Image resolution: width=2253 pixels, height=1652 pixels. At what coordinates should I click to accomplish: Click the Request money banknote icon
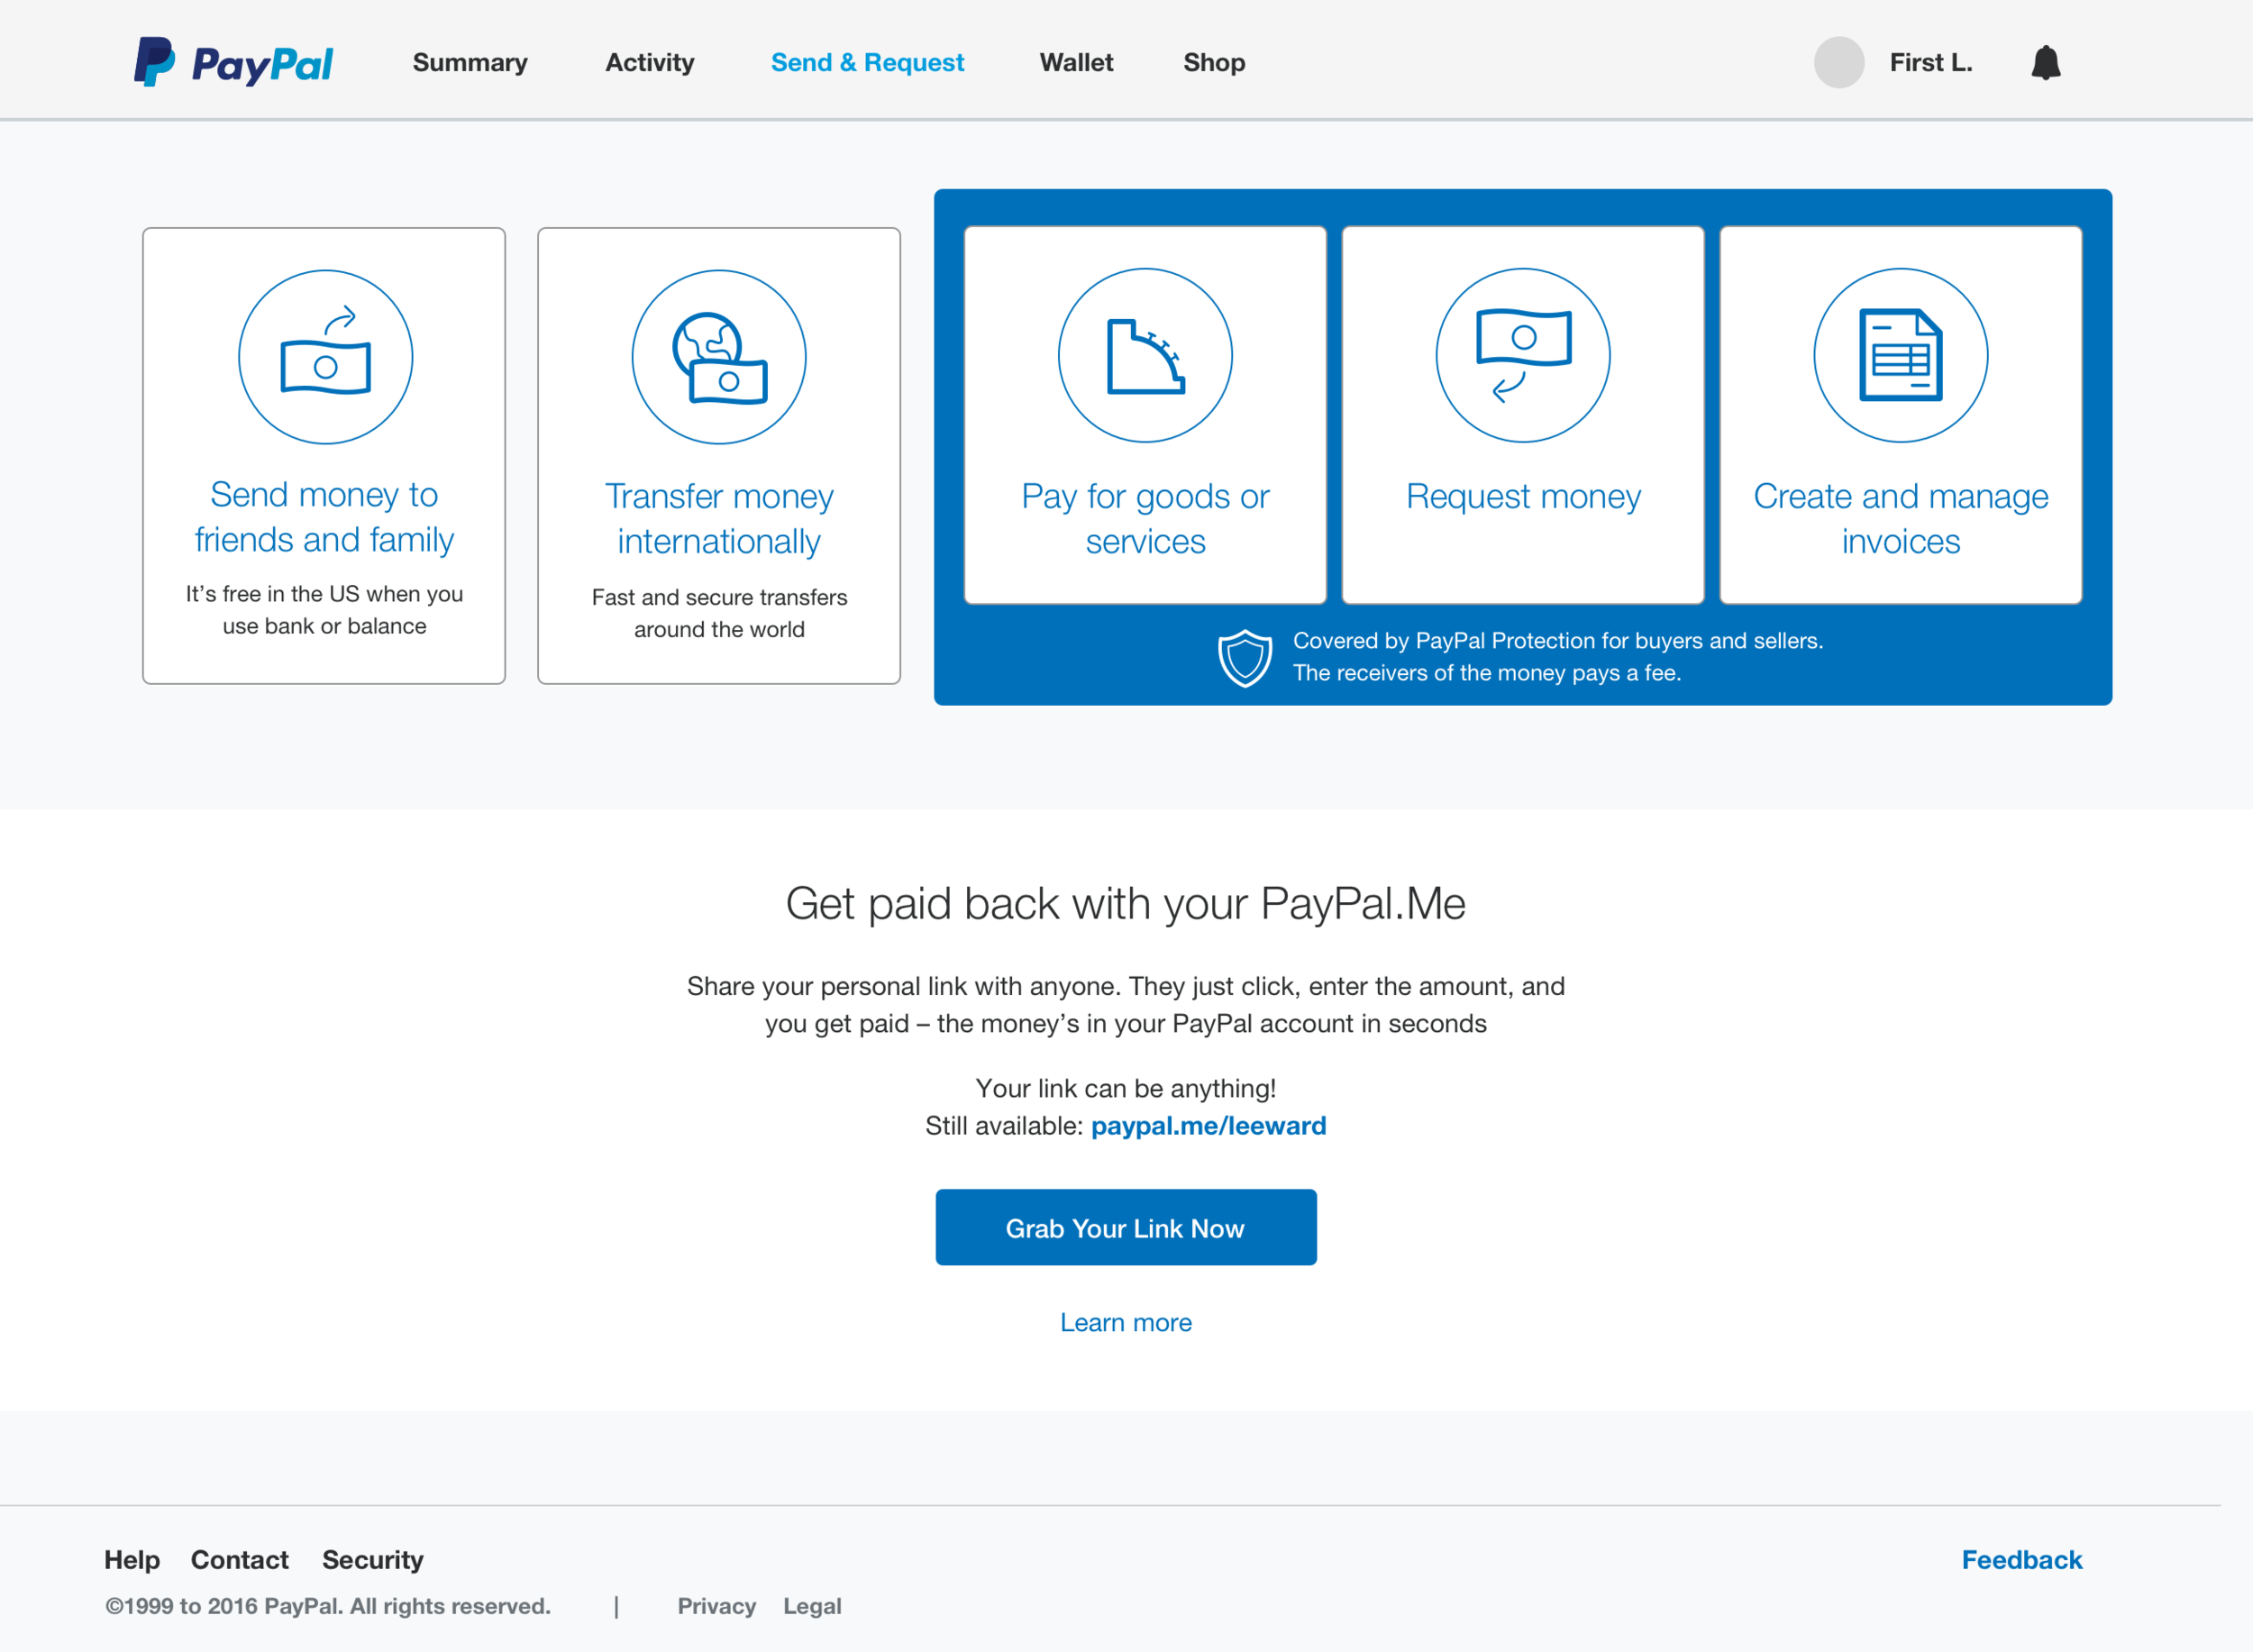click(1522, 354)
